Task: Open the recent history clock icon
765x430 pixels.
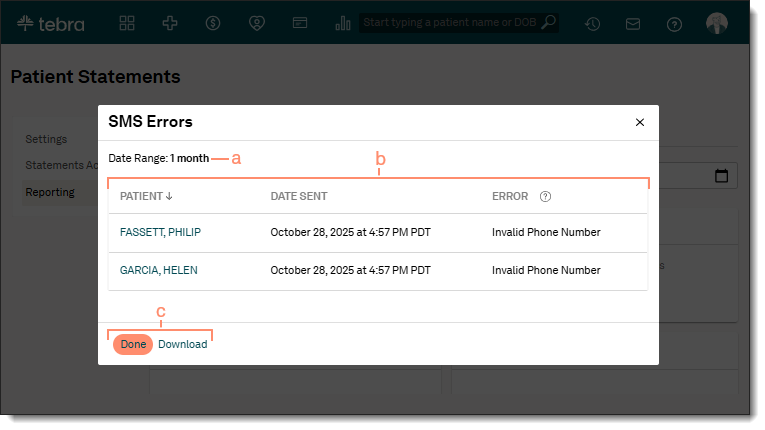Action: [592, 23]
